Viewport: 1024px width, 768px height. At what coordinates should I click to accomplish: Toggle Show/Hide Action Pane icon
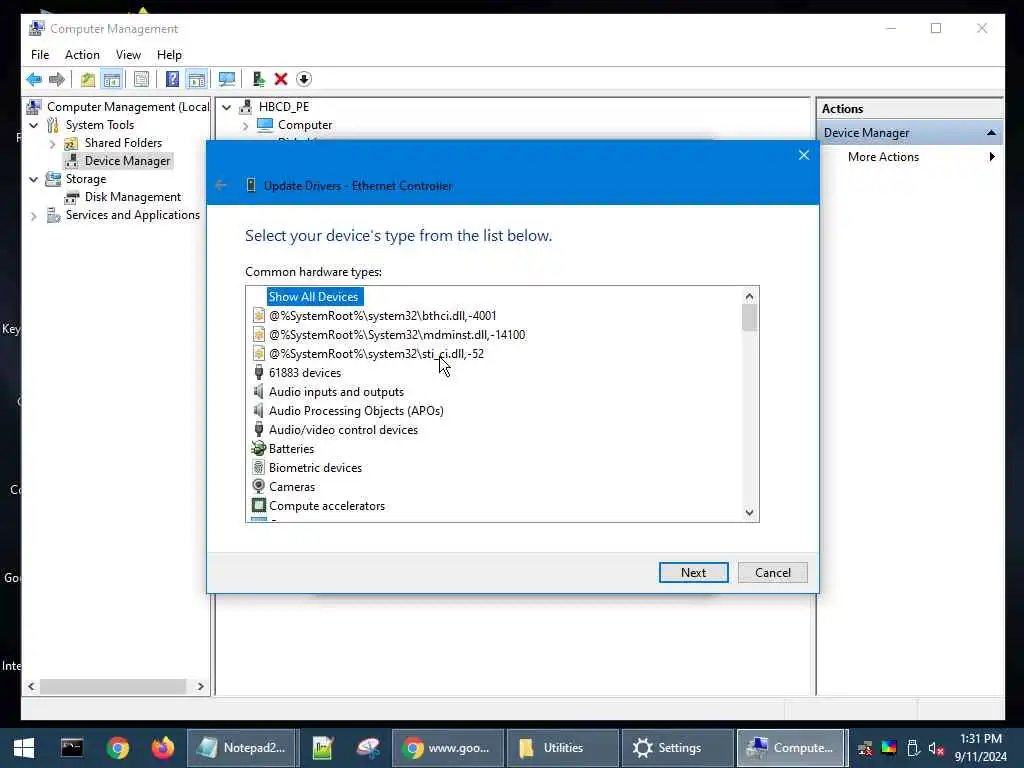[x=197, y=80]
